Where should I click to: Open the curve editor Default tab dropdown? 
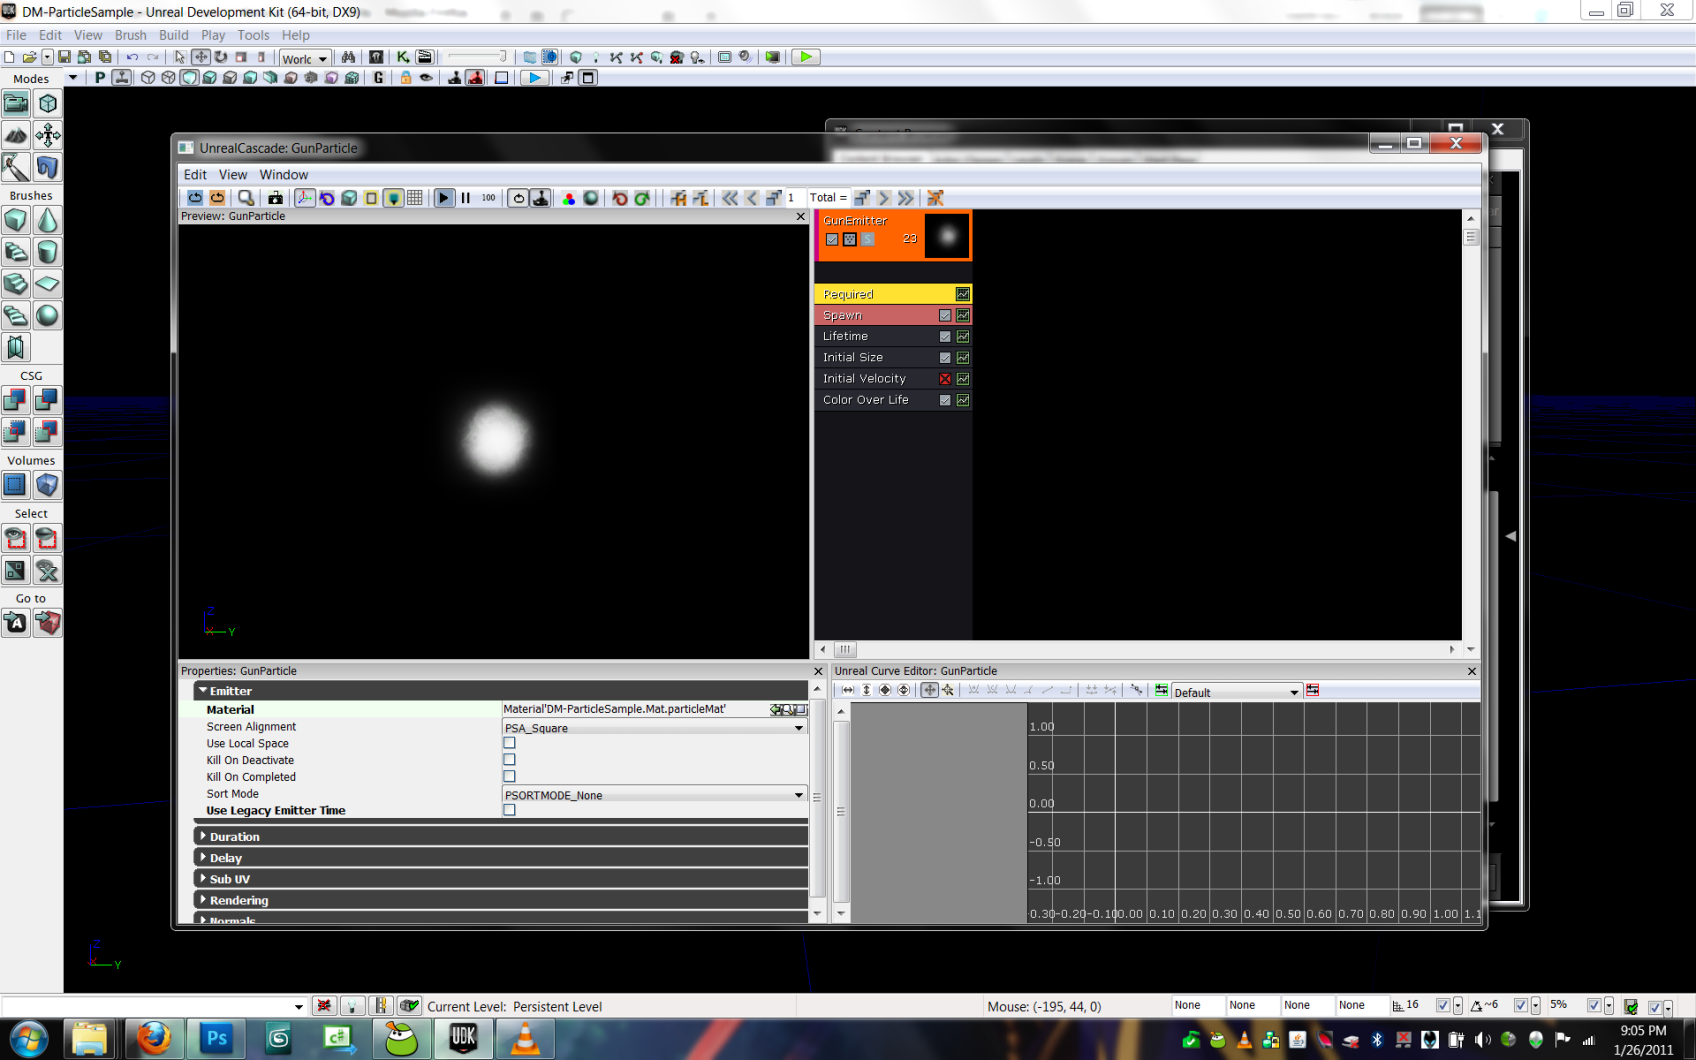click(1236, 692)
